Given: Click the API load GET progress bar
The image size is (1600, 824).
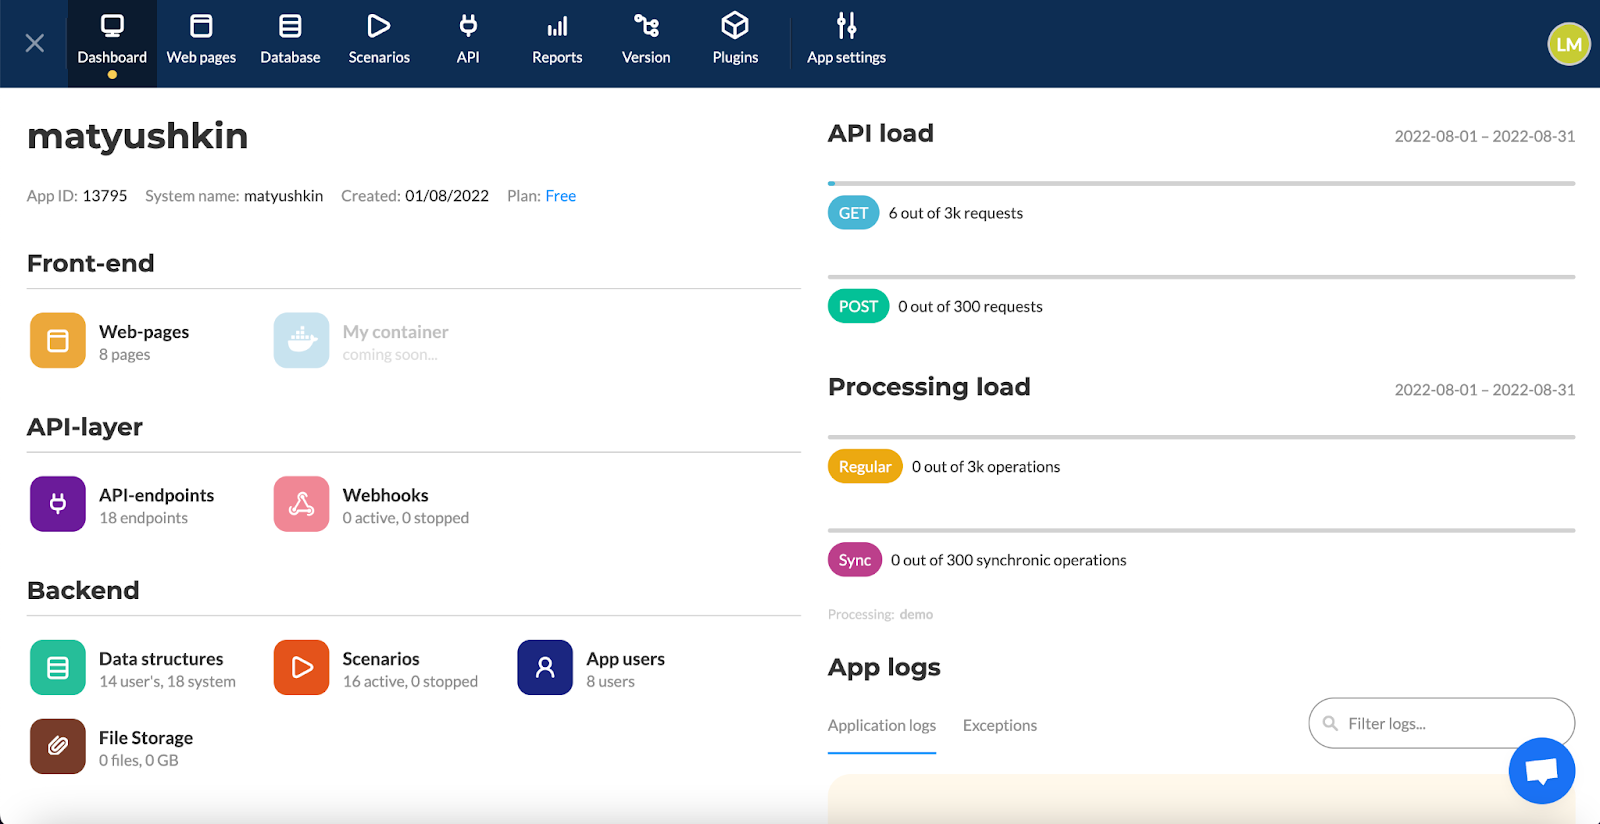Looking at the screenshot, I should click(1200, 184).
